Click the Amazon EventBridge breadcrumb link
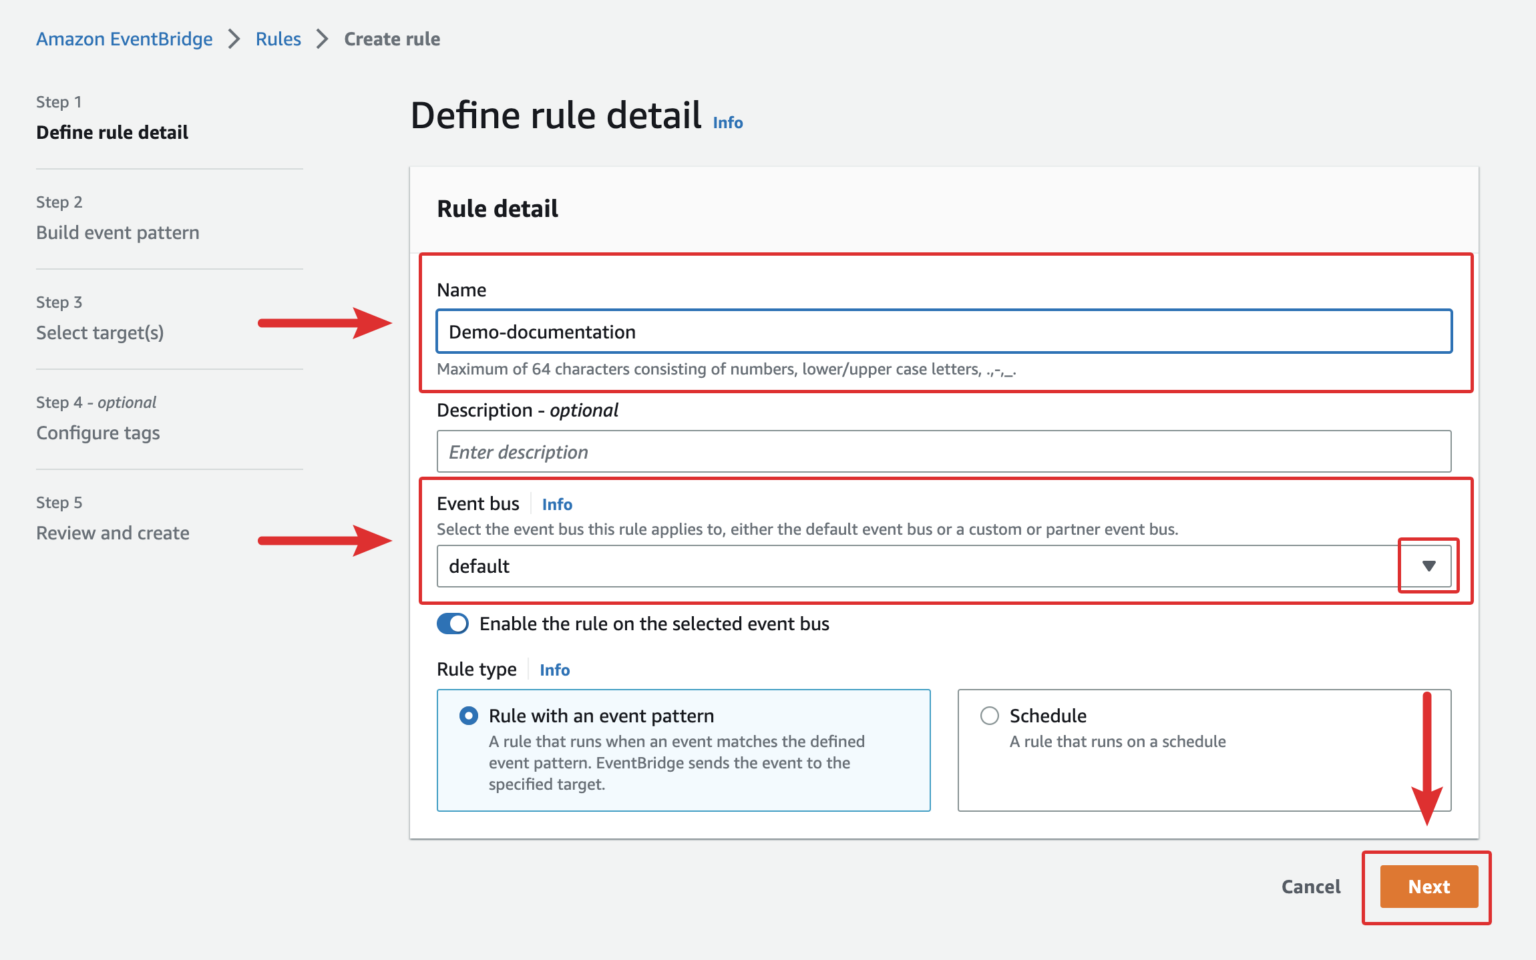 124,38
